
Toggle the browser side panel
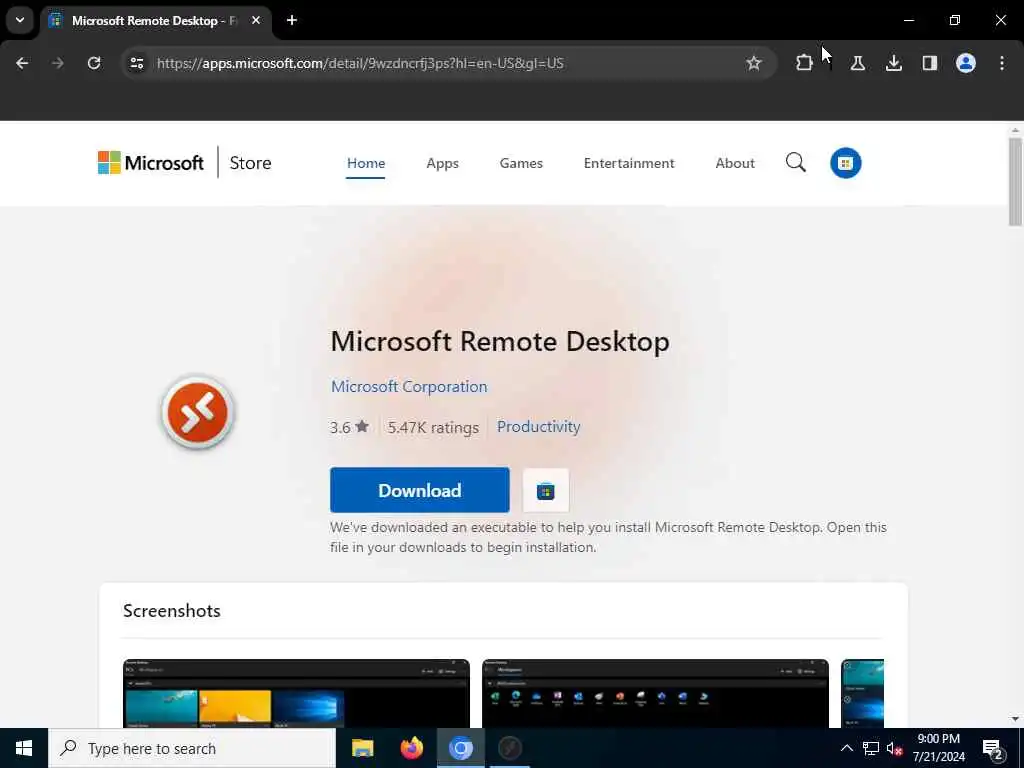929,63
